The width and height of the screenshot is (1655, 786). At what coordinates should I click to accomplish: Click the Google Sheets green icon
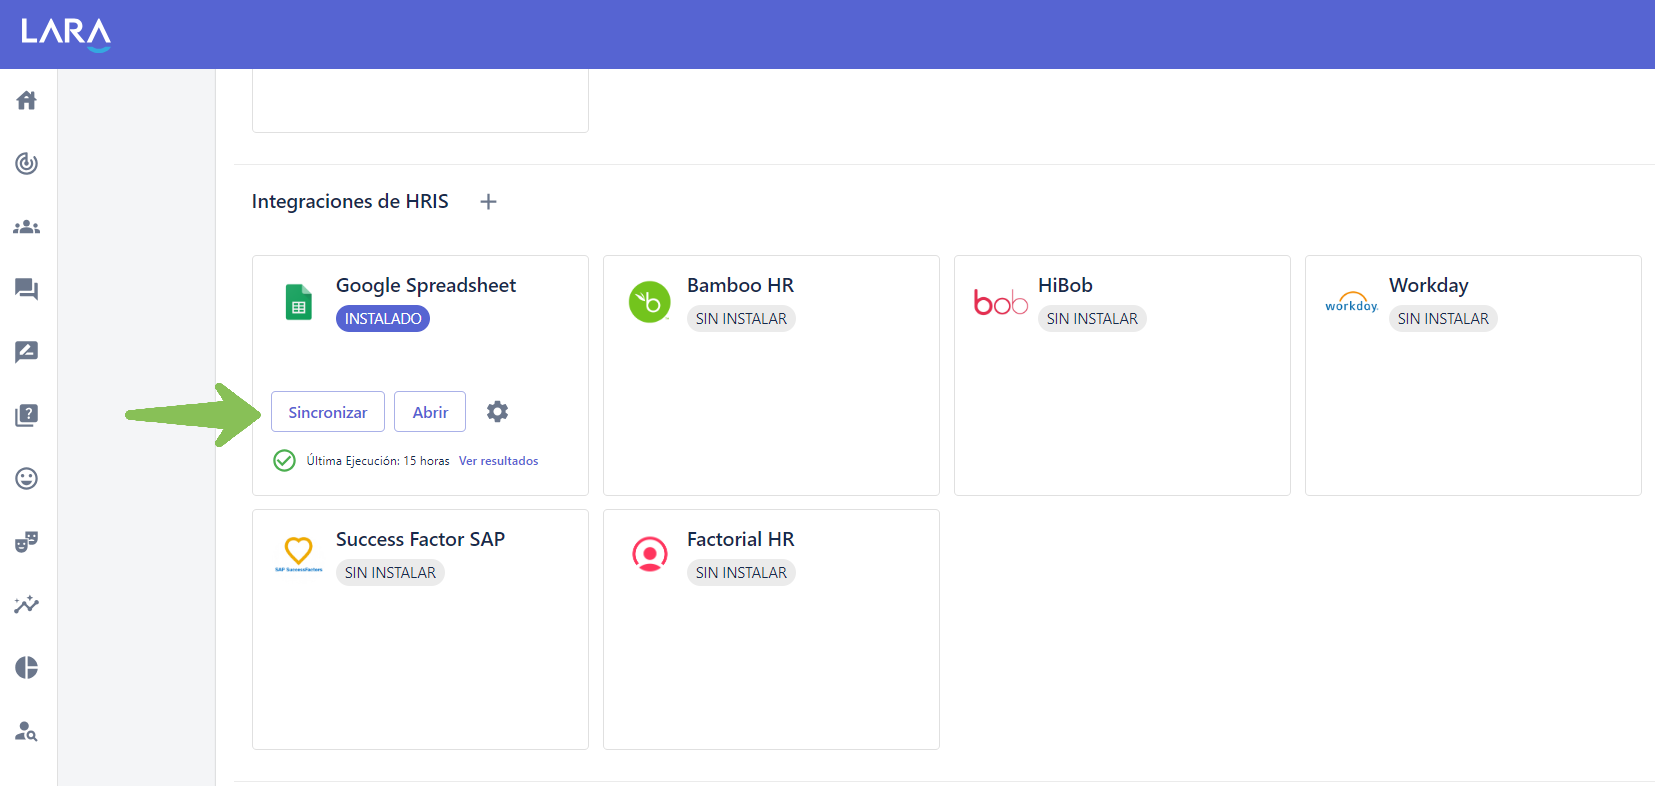pyautogui.click(x=299, y=302)
